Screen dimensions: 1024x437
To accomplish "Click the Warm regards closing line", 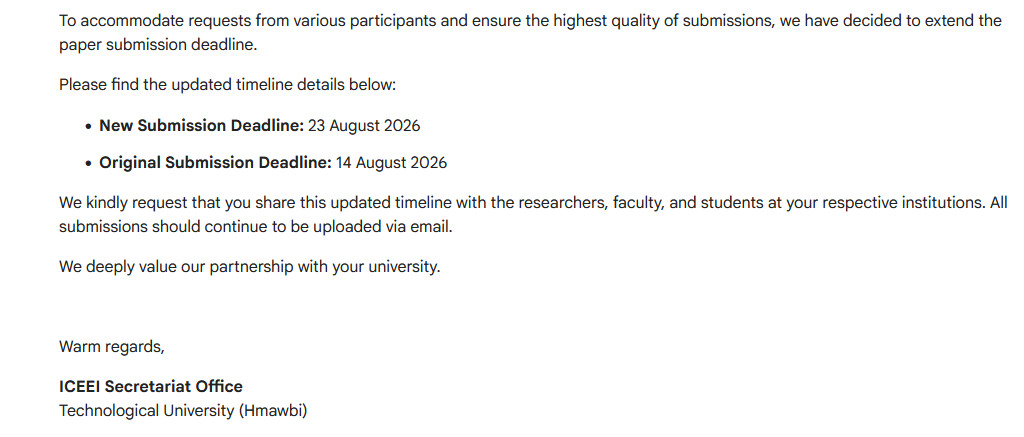I will click(112, 347).
